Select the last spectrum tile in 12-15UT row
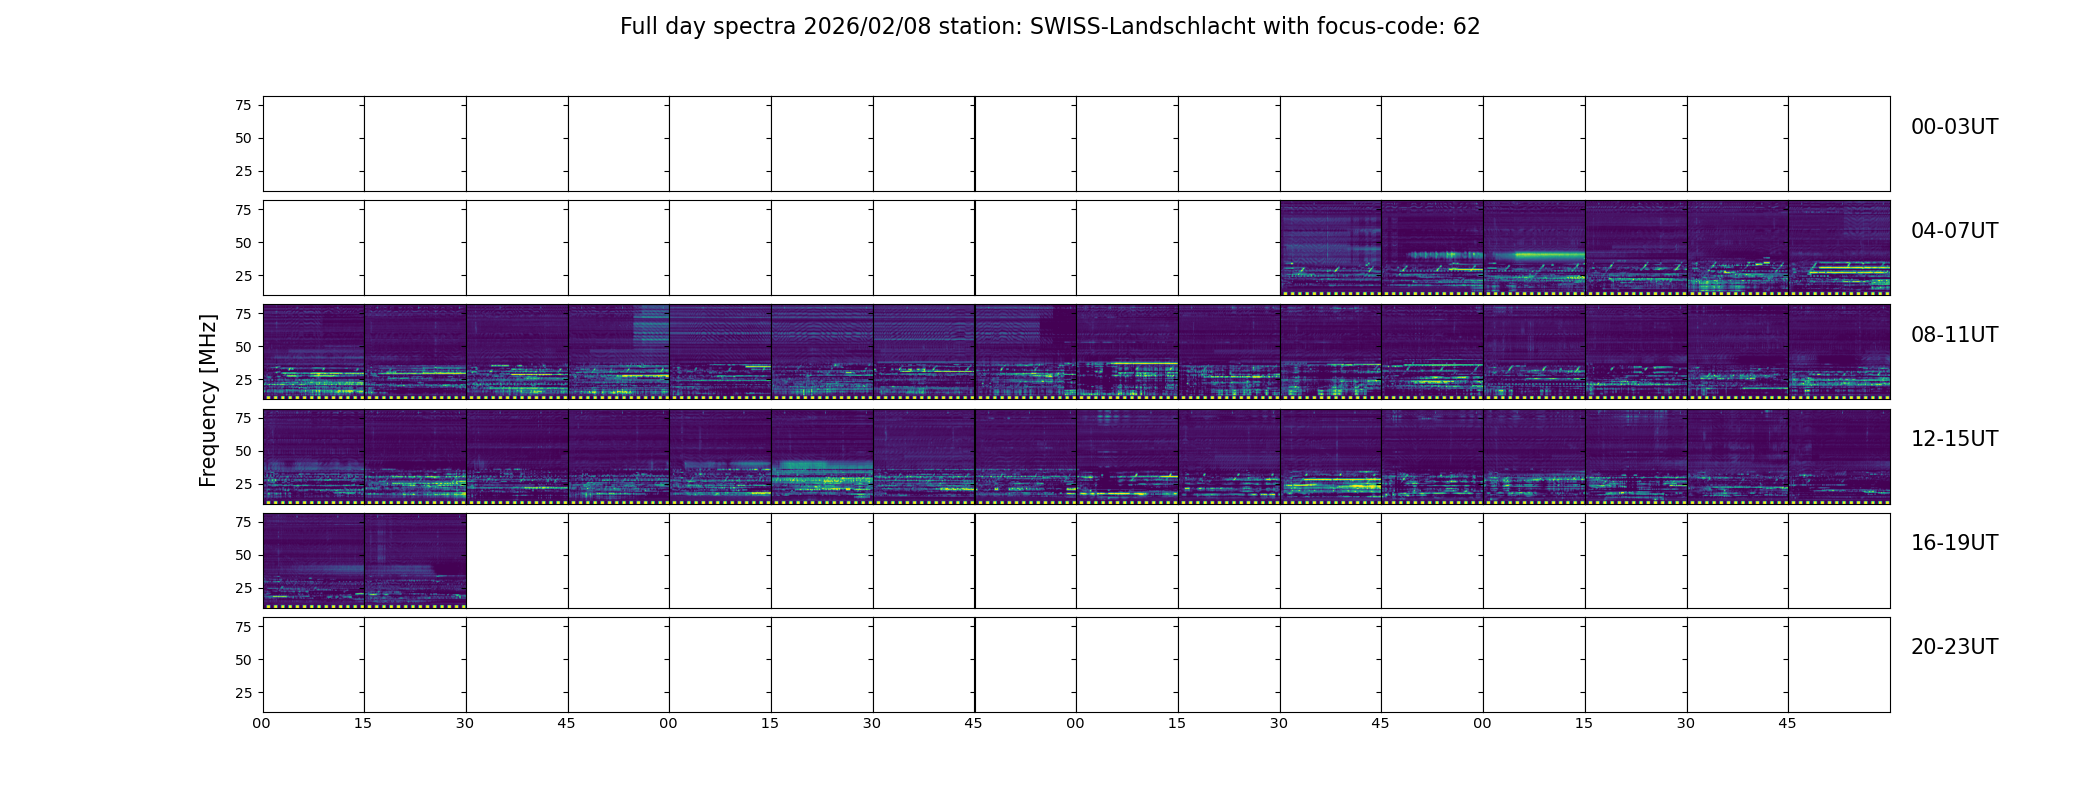 click(x=1839, y=456)
